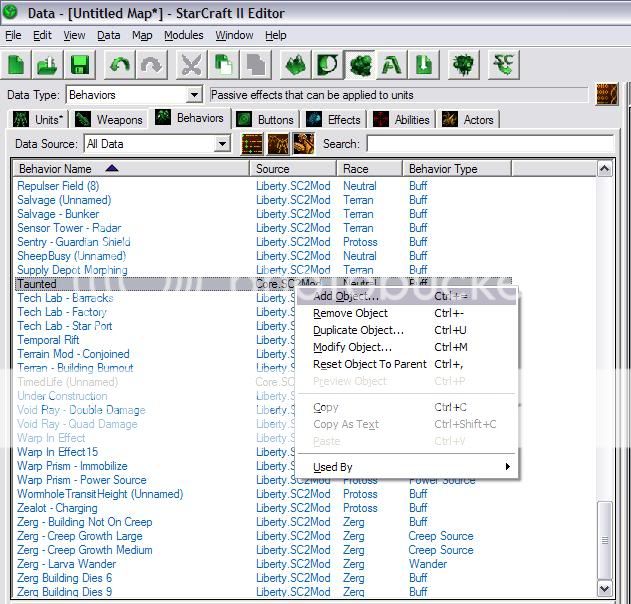Choose Reset Object To Parent

(x=406, y=364)
